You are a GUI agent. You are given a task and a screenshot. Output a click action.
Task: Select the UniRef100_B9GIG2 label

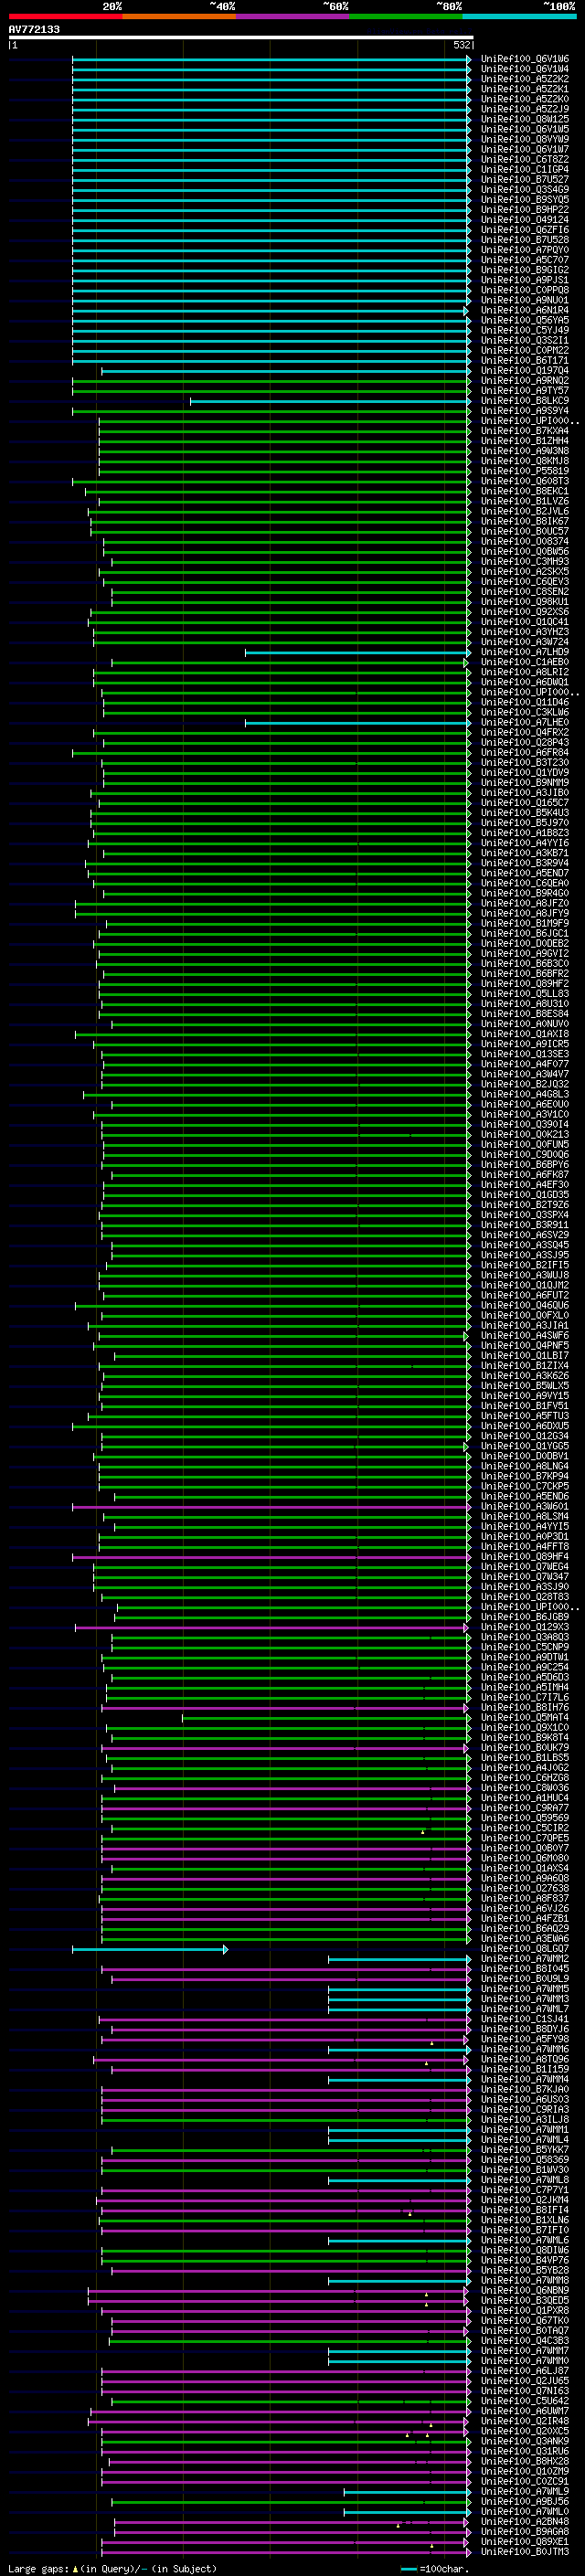[x=524, y=270]
